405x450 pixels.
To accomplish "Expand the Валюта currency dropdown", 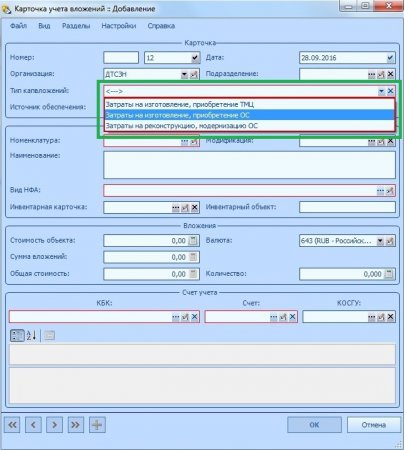I will point(380,241).
